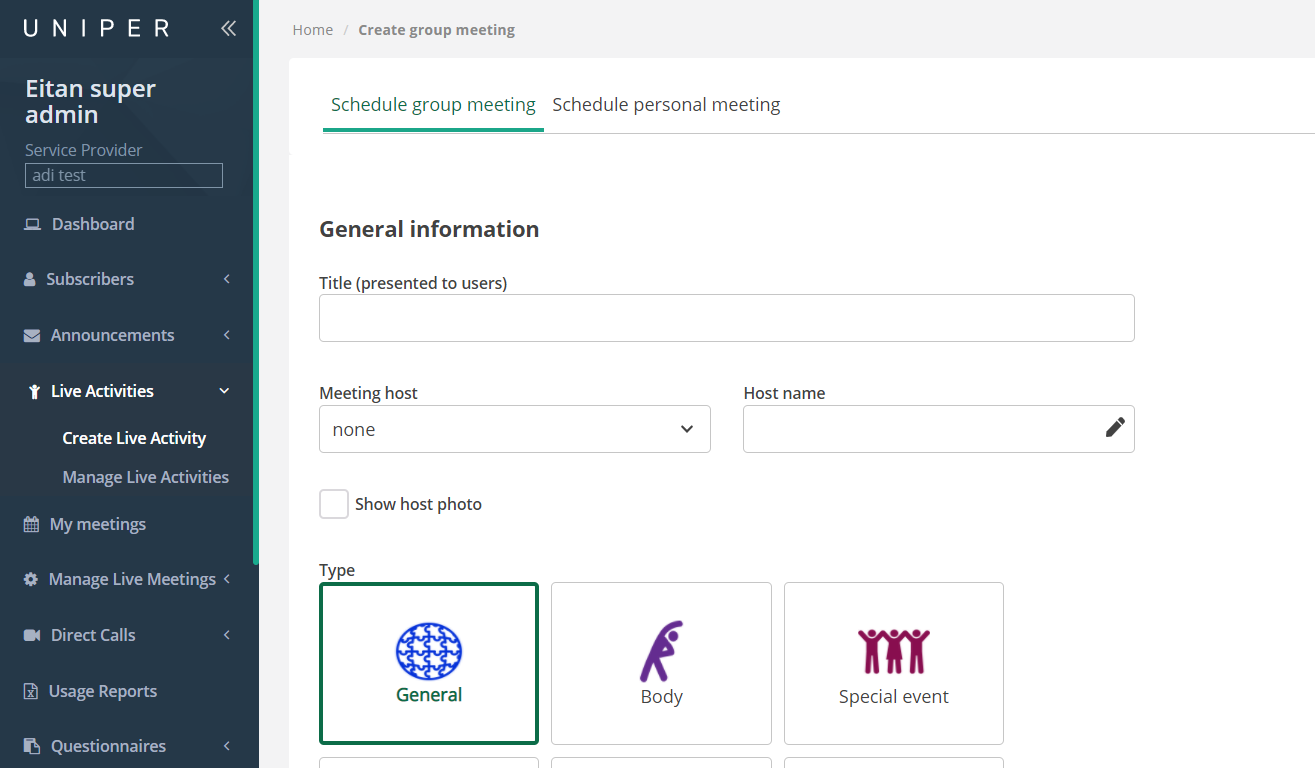Open Manage Live Activities page
Screen dimensions: 1315x768
tap(145, 477)
